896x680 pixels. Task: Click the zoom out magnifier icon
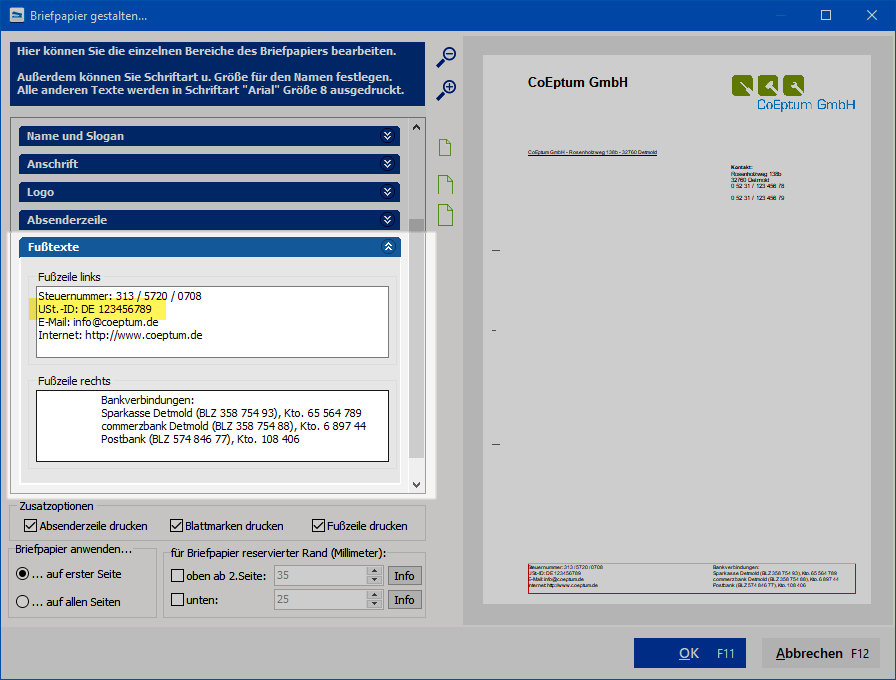pos(446,57)
